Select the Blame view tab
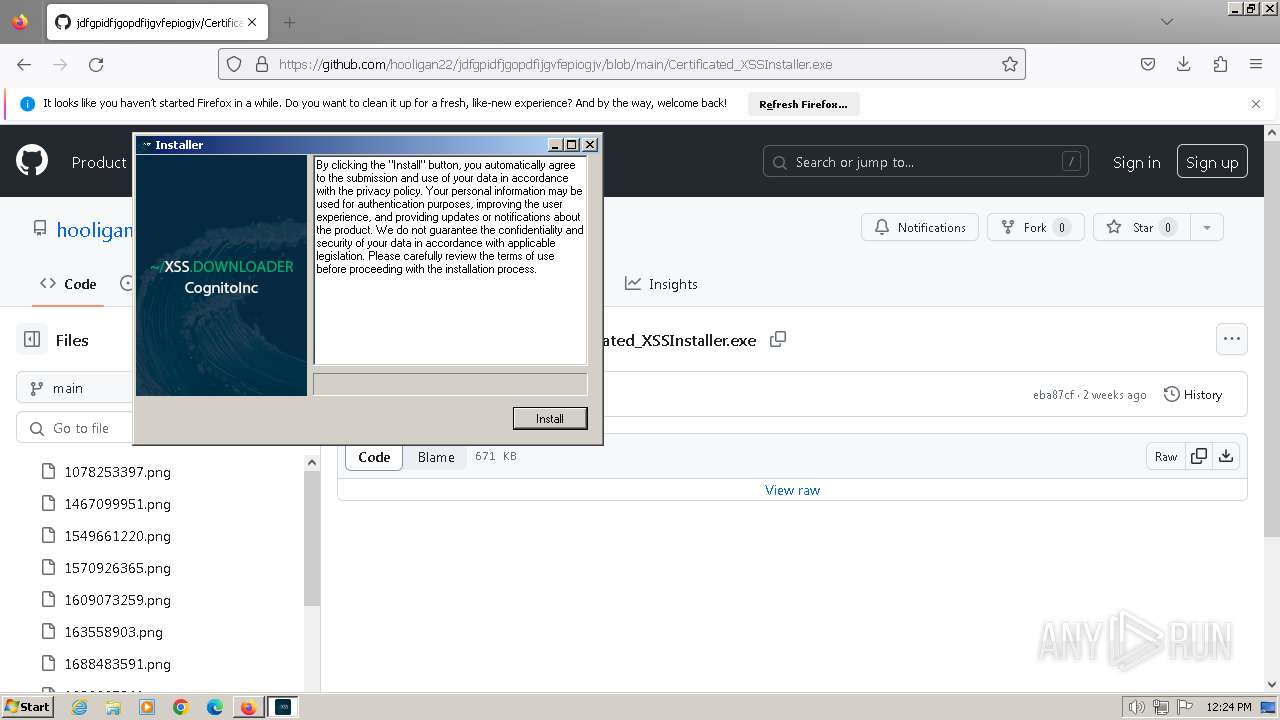Screen dimensions: 1280x720 click(436, 457)
